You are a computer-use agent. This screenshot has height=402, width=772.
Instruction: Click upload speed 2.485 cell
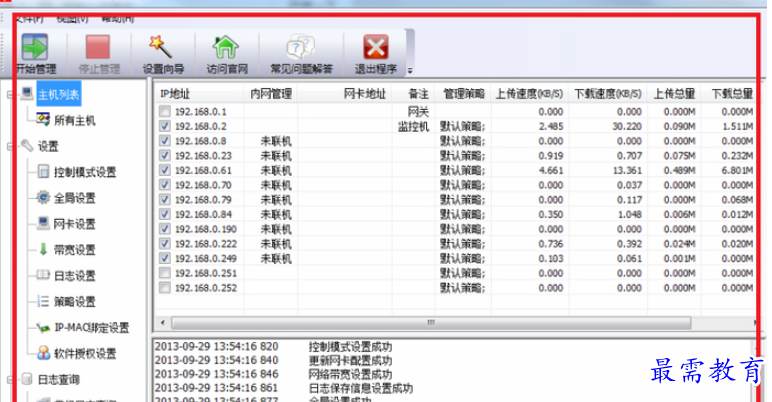click(x=551, y=126)
